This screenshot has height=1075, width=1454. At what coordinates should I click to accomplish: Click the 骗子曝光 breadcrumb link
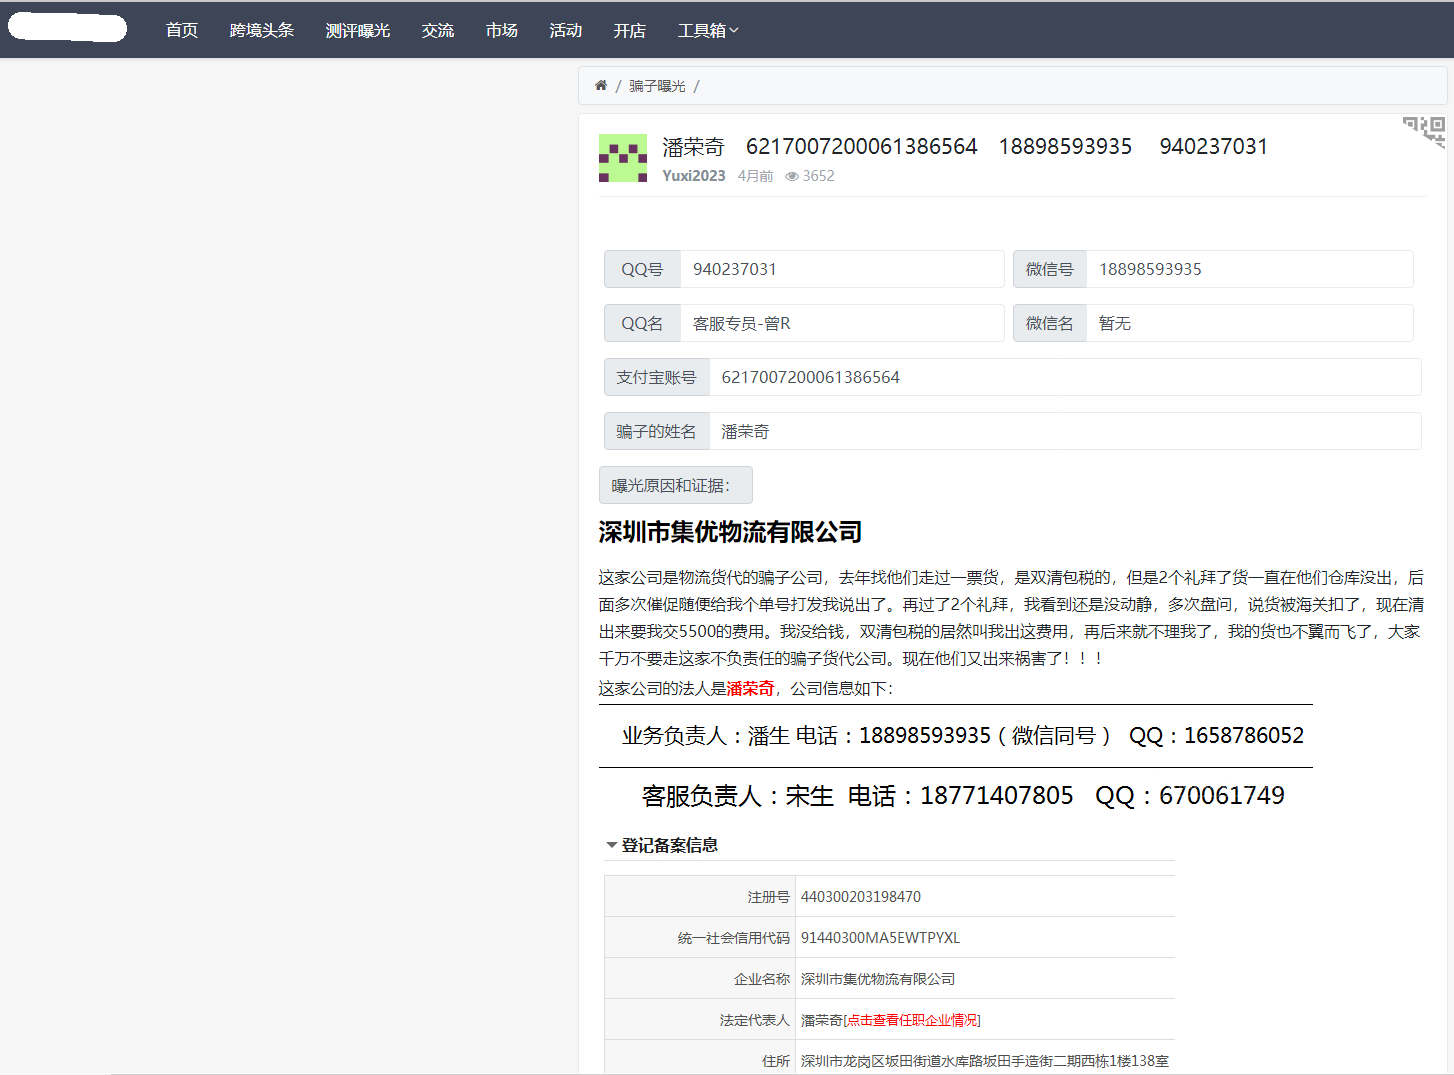coord(655,85)
